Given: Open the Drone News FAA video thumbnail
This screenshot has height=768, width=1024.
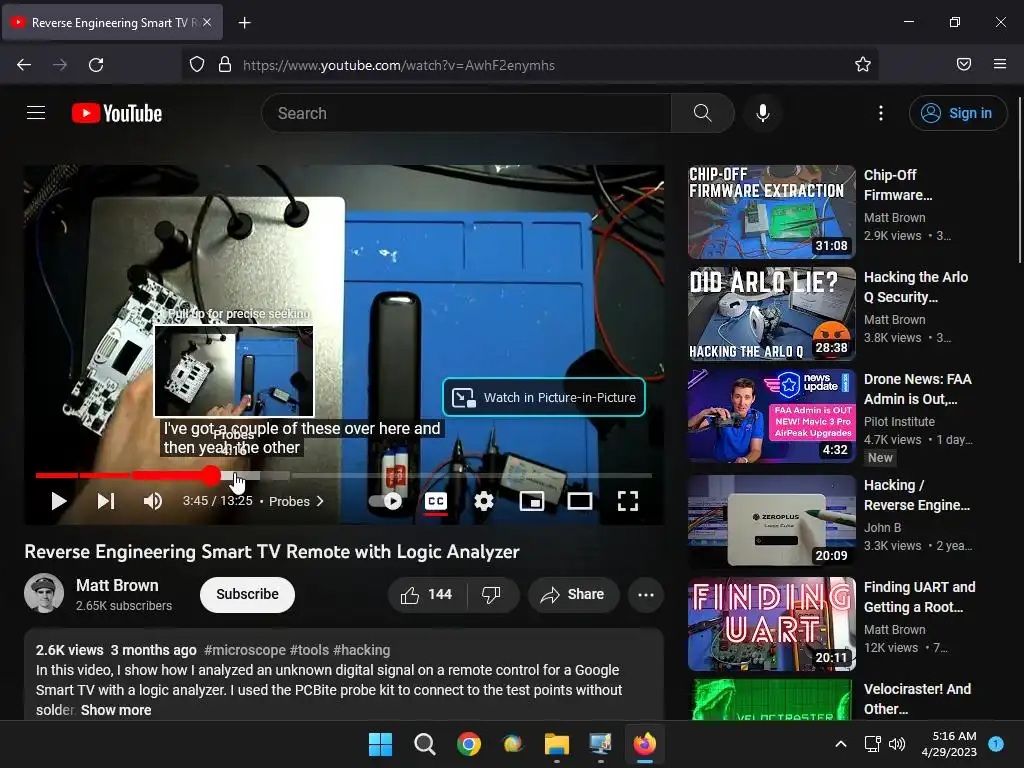Looking at the screenshot, I should (771, 415).
